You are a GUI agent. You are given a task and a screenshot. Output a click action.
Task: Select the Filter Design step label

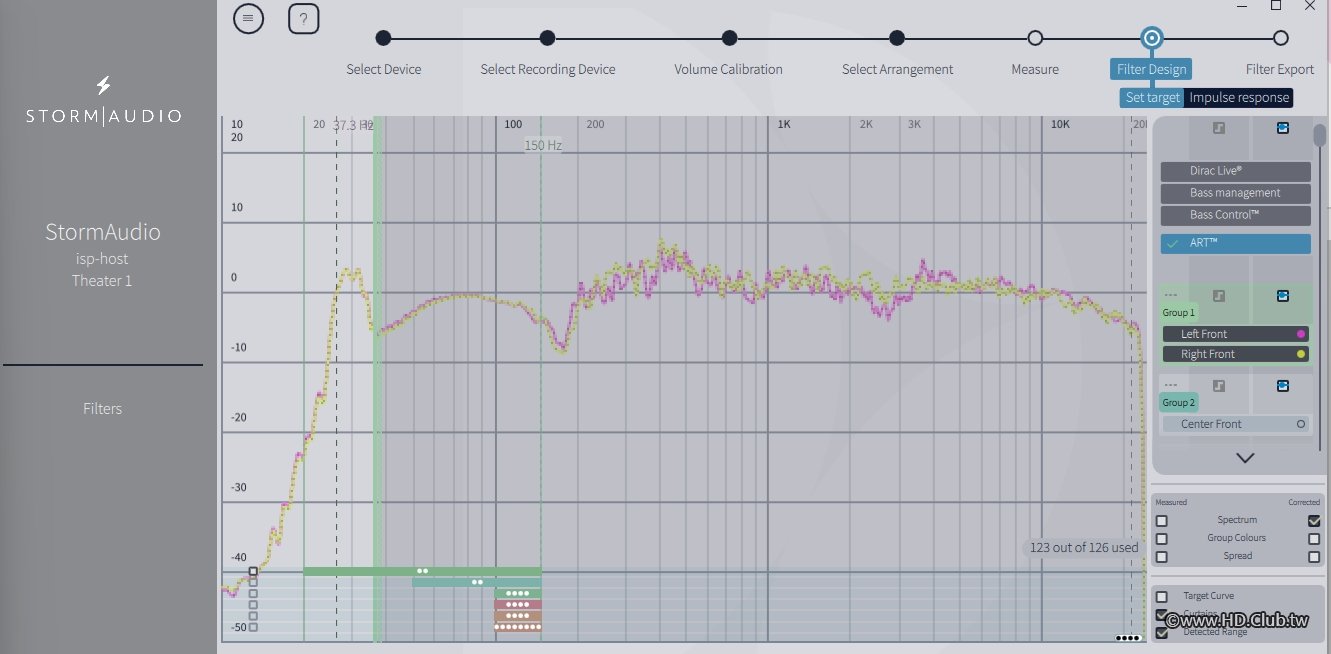[1151, 69]
